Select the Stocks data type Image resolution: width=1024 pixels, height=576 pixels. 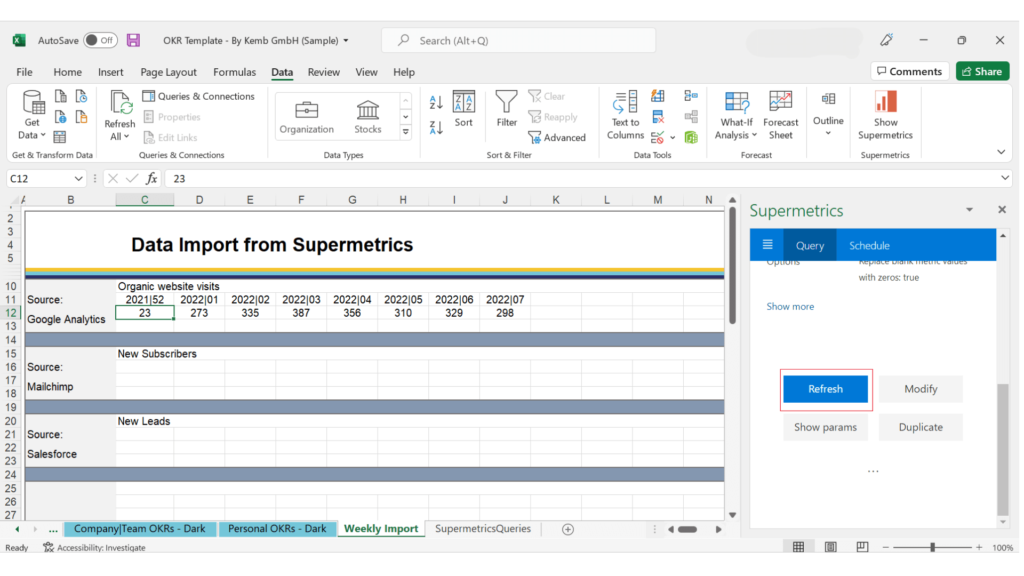pyautogui.click(x=368, y=117)
